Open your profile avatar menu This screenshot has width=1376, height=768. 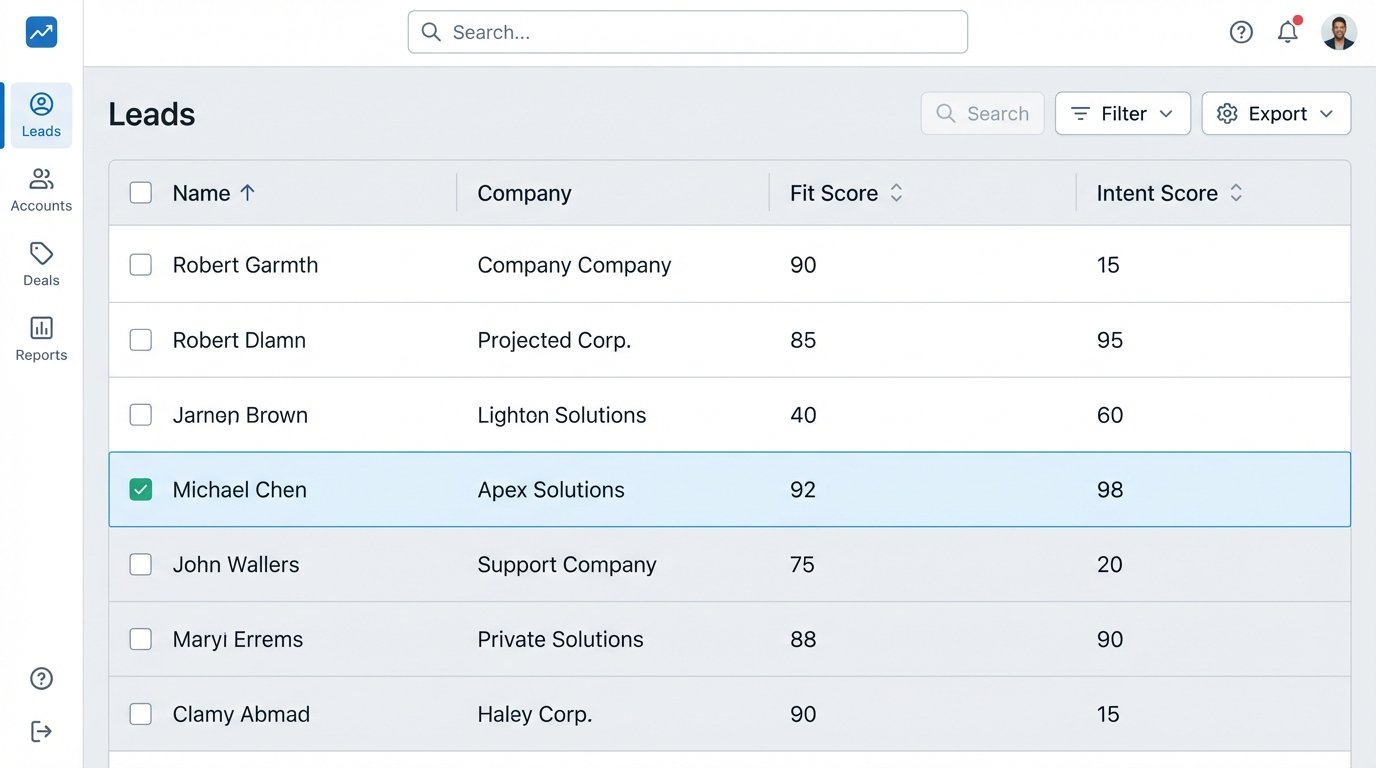[1339, 31]
